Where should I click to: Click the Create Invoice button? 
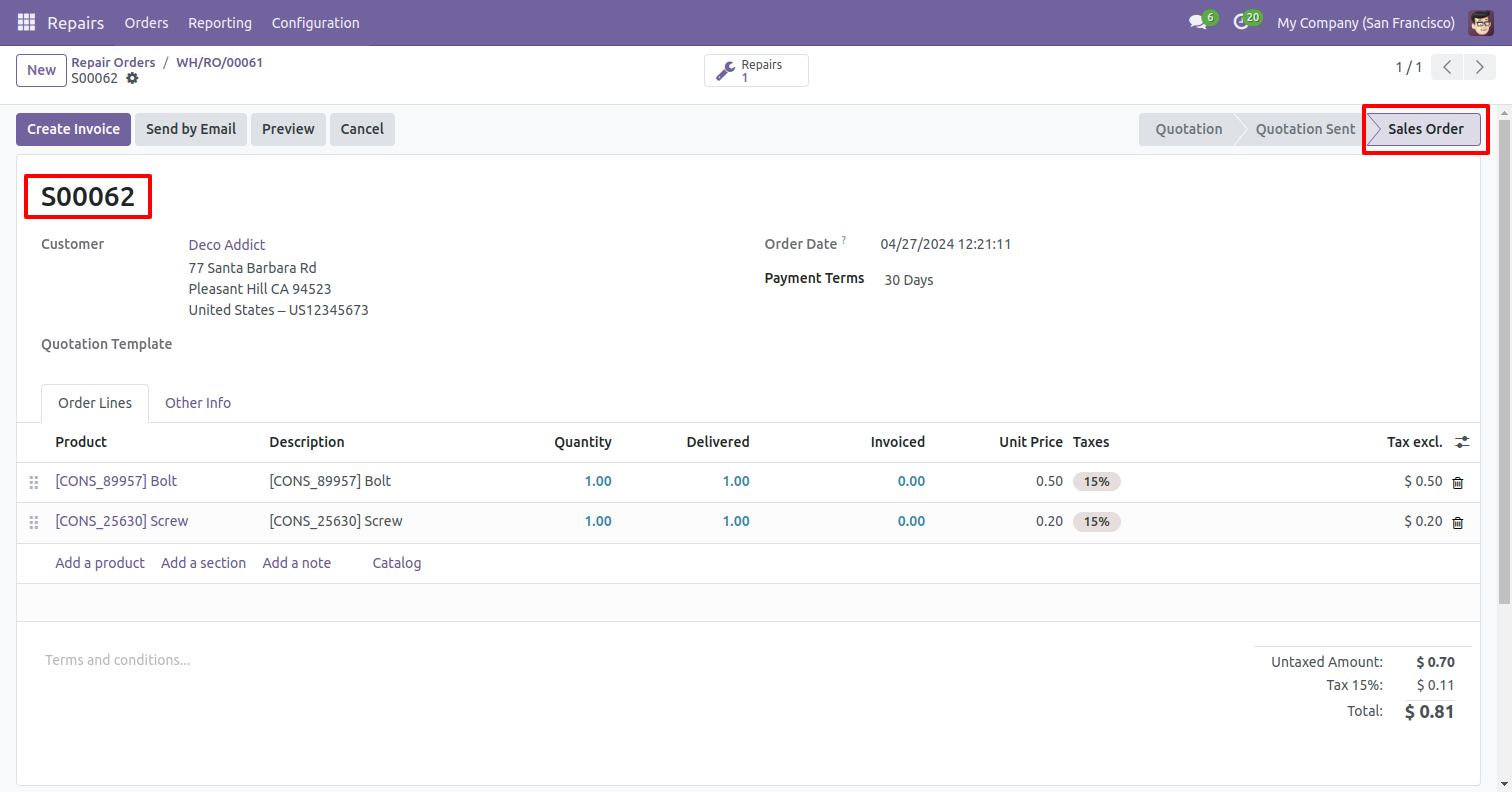pos(73,129)
